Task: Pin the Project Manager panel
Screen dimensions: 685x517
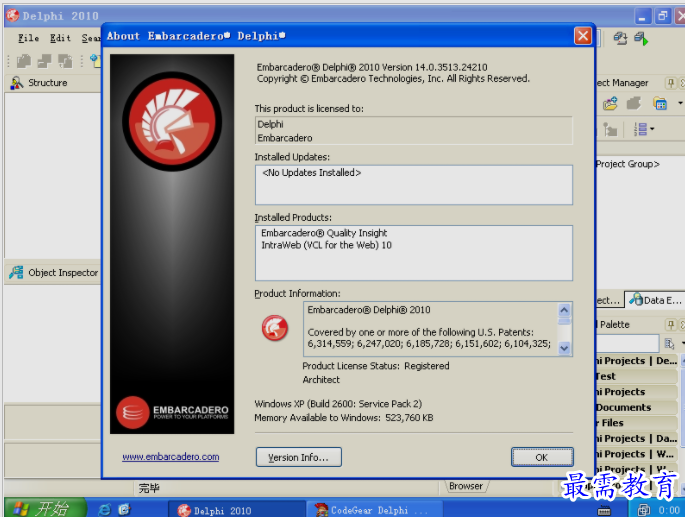Action: [671, 83]
